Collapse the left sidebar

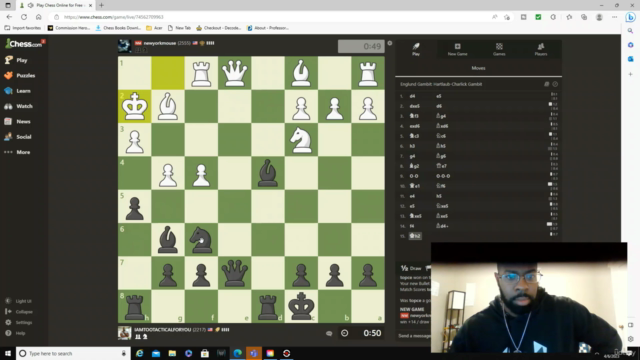(19, 311)
